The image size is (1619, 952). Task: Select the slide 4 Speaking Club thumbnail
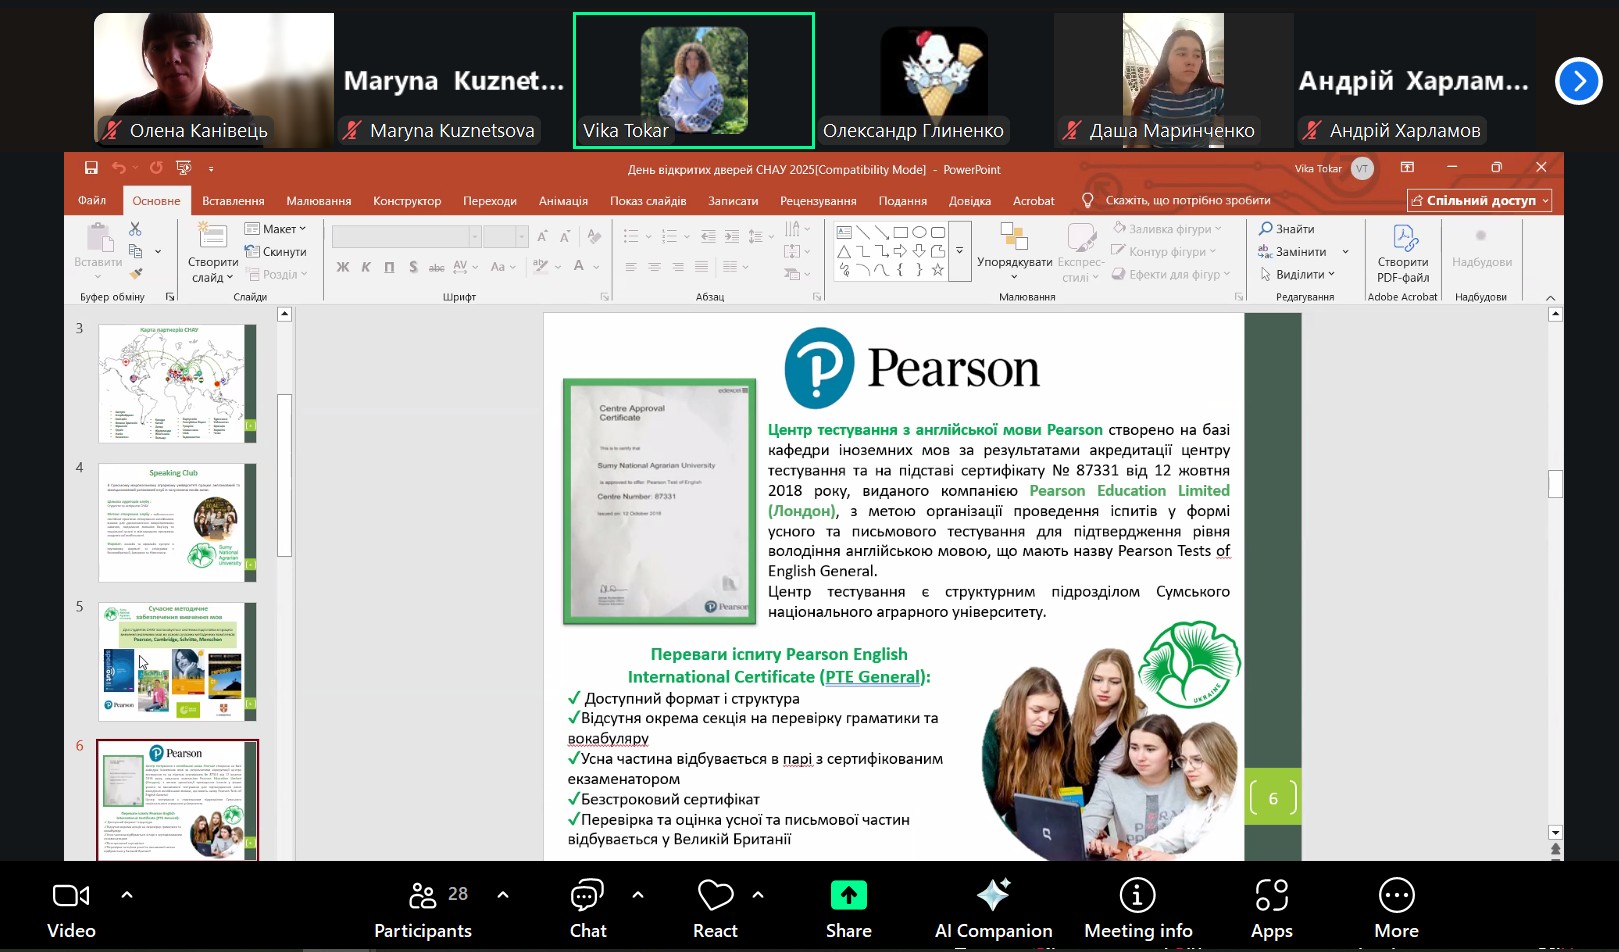tap(177, 522)
